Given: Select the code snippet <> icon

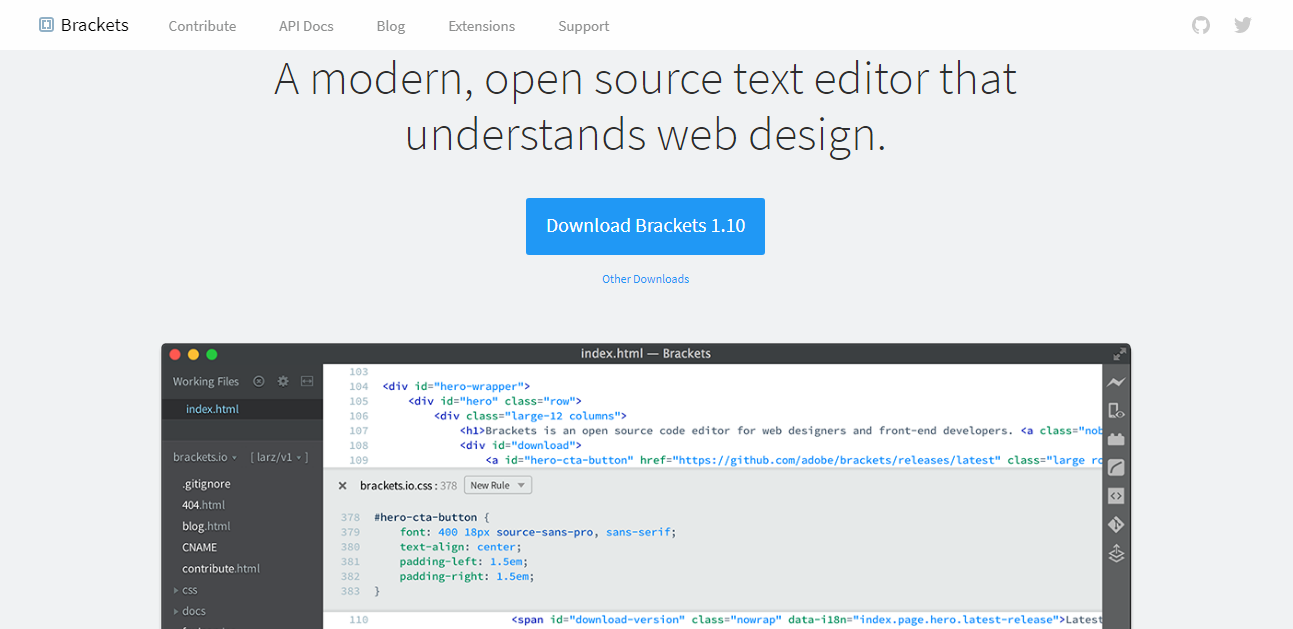Looking at the screenshot, I should tap(1115, 495).
